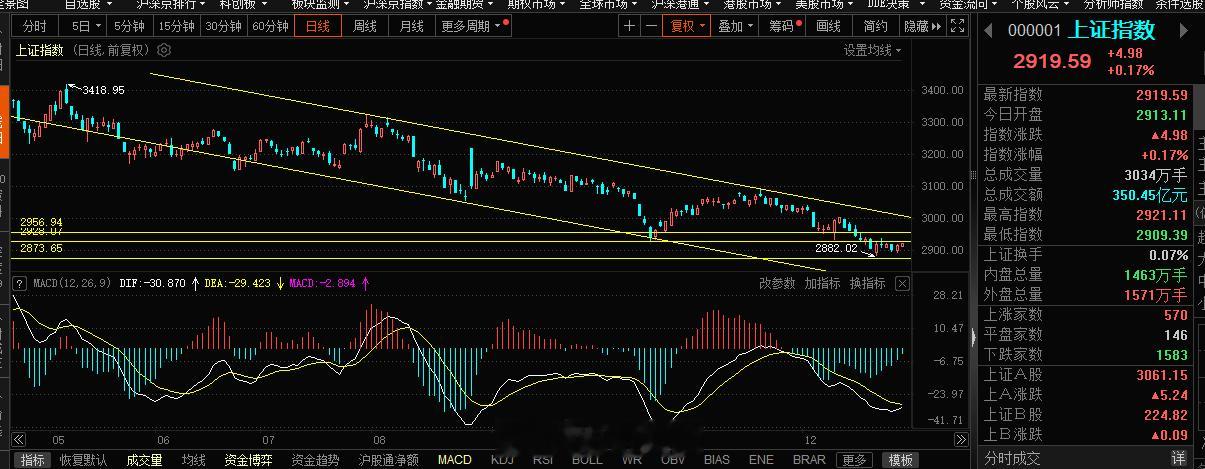Open 期权市场 in the top menu
1205x469 pixels.
point(532,4)
